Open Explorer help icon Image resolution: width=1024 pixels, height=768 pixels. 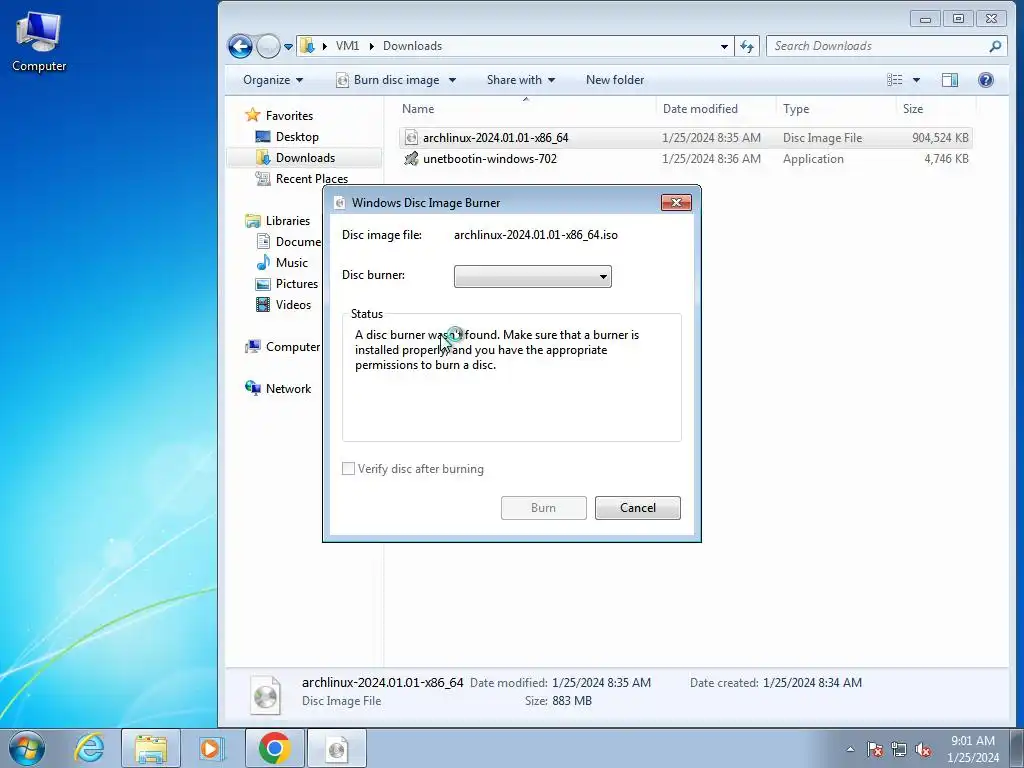tap(985, 80)
